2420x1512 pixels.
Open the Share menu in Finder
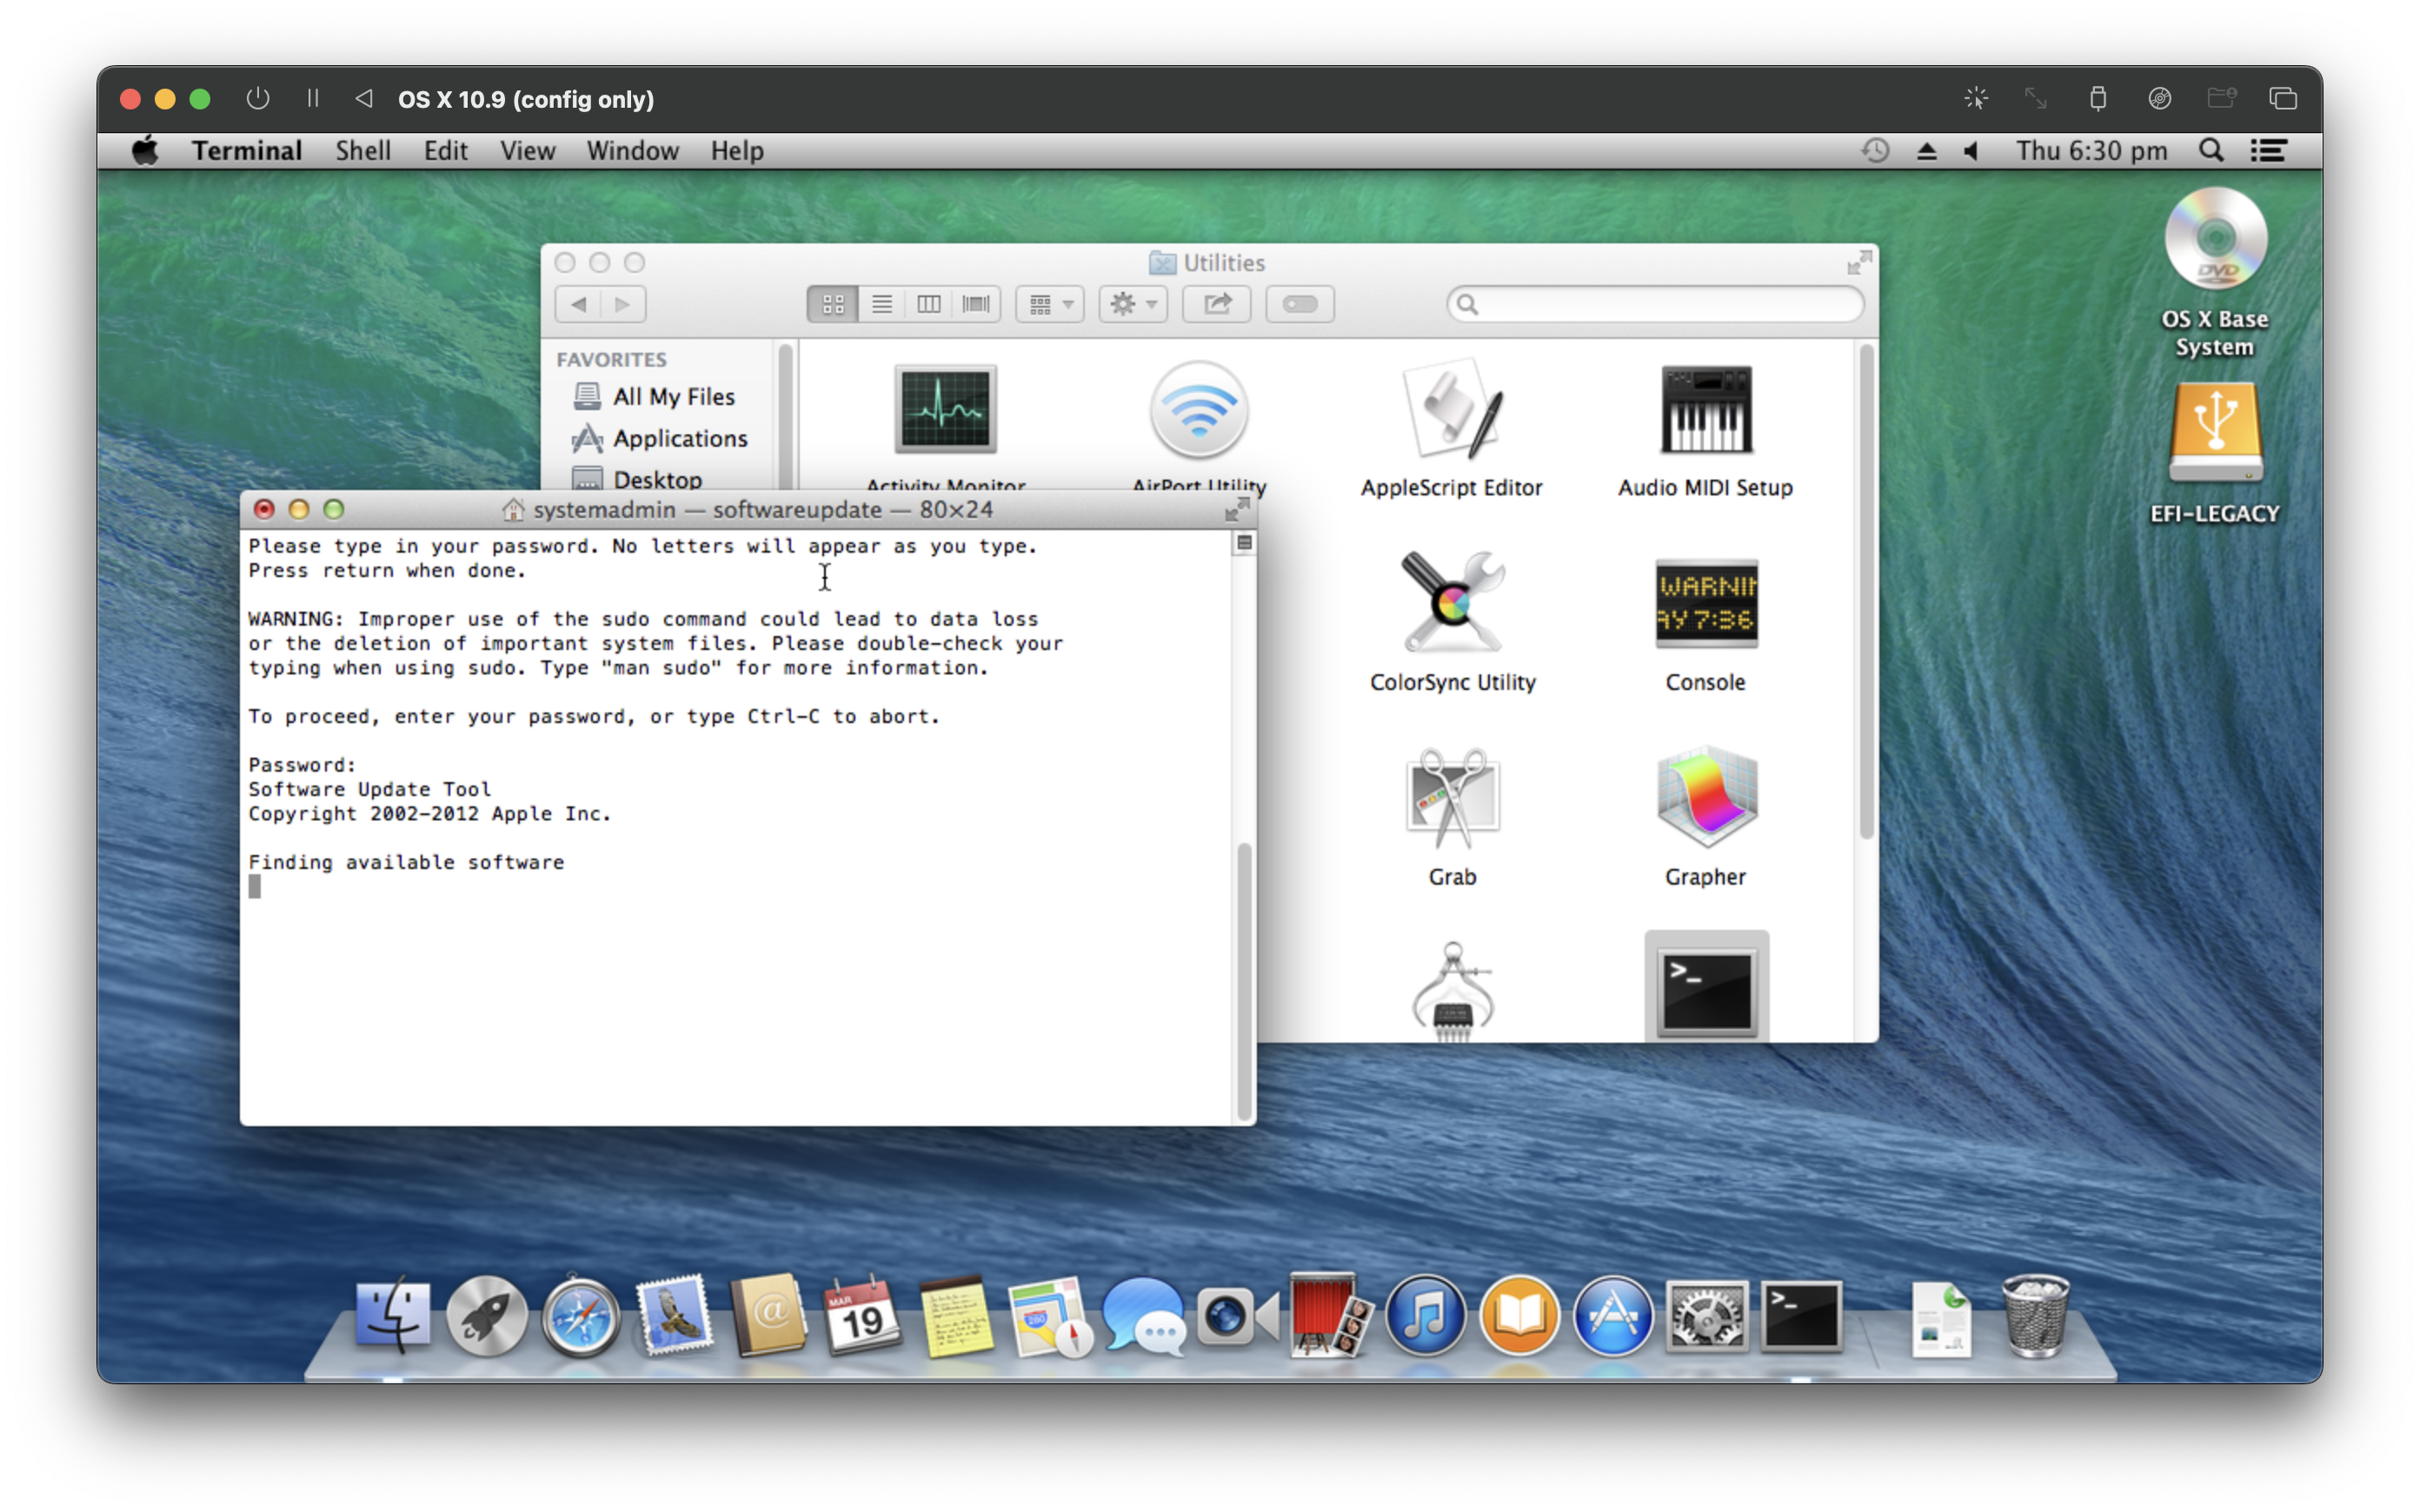[1216, 304]
